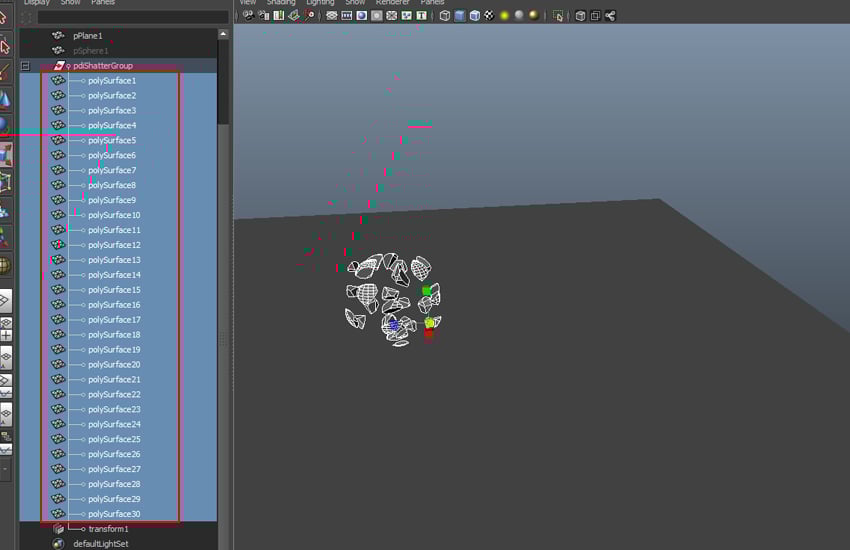
Task: Turn on Textured checkerboard display icon
Action: coord(490,16)
